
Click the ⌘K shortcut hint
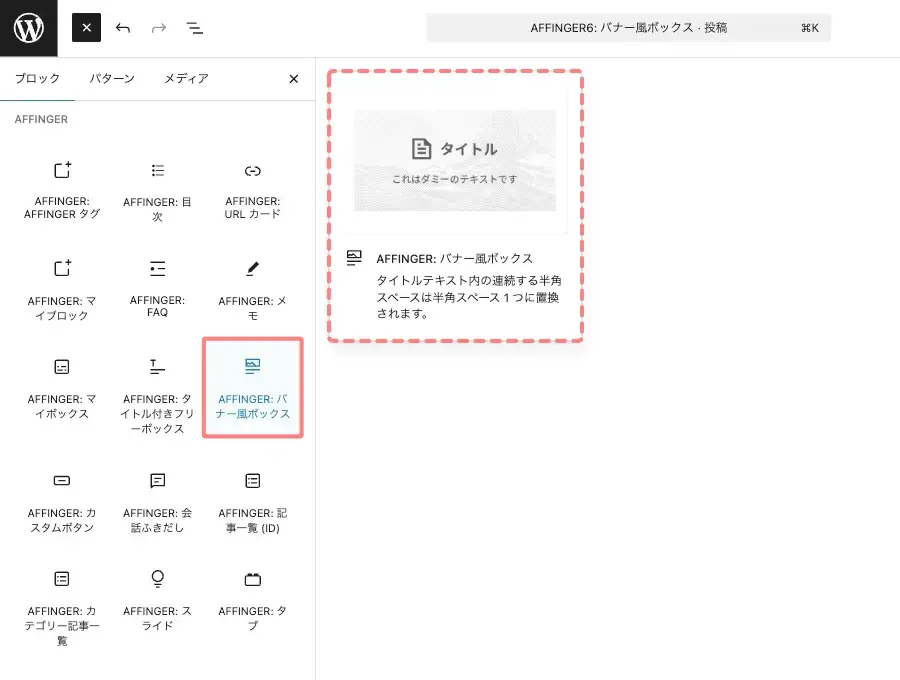coord(810,28)
